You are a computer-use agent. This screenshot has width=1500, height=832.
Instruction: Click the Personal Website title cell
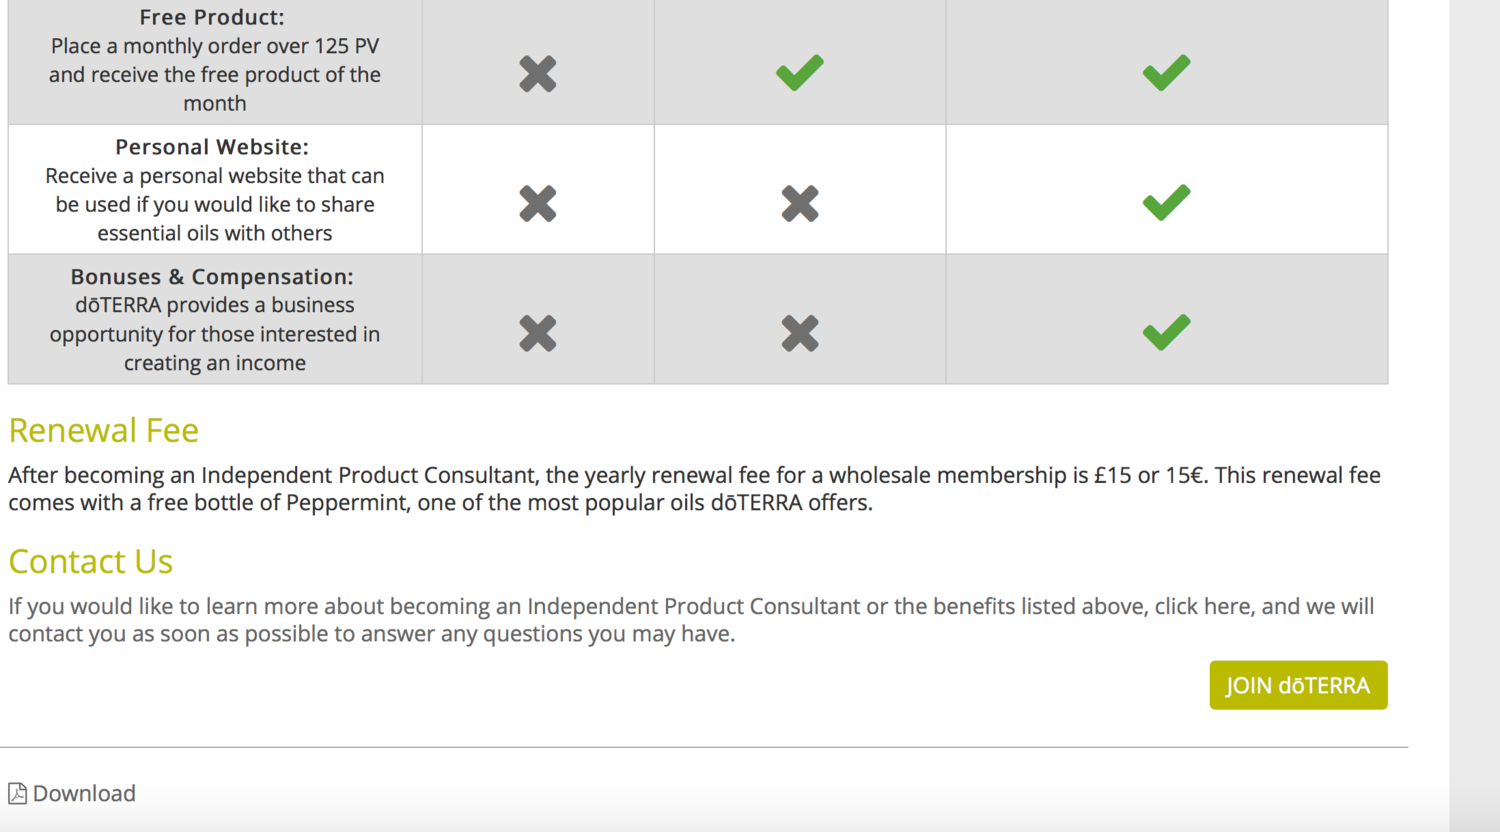click(215, 189)
